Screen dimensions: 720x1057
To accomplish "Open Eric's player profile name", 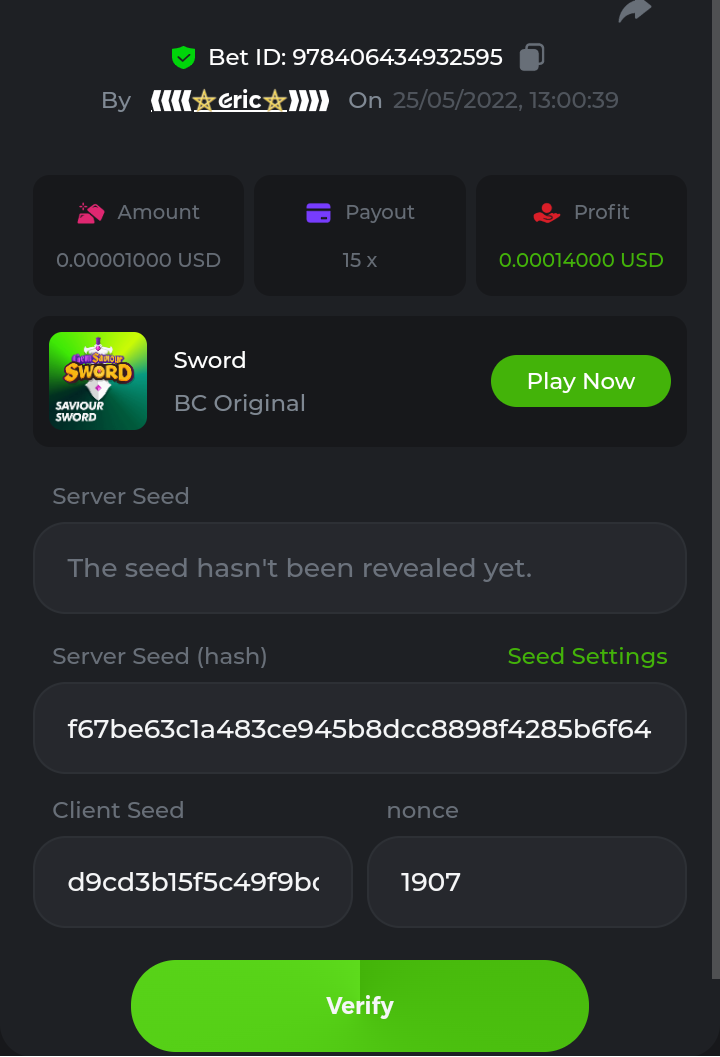I will pos(240,100).
